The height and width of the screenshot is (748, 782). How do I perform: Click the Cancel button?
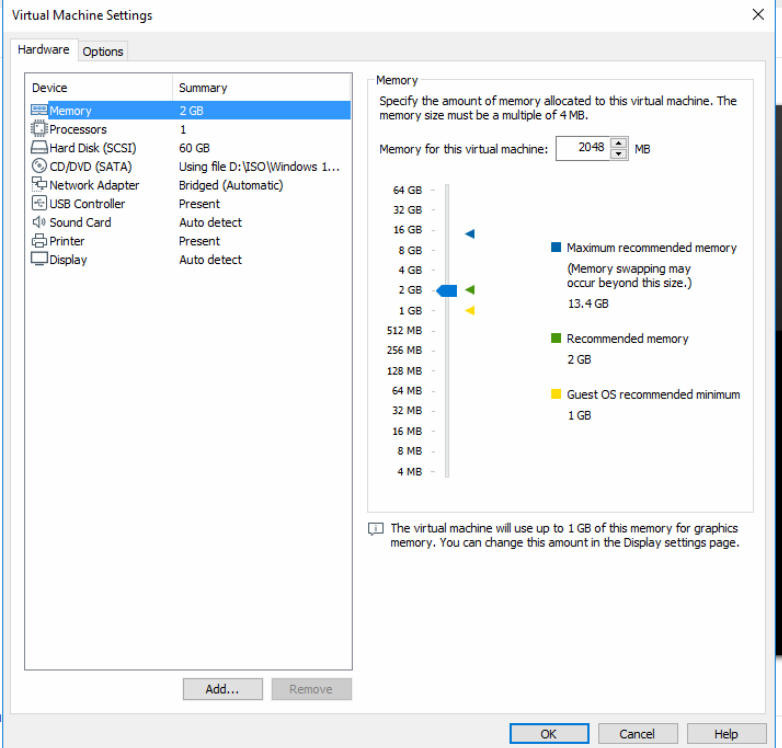pyautogui.click(x=637, y=734)
